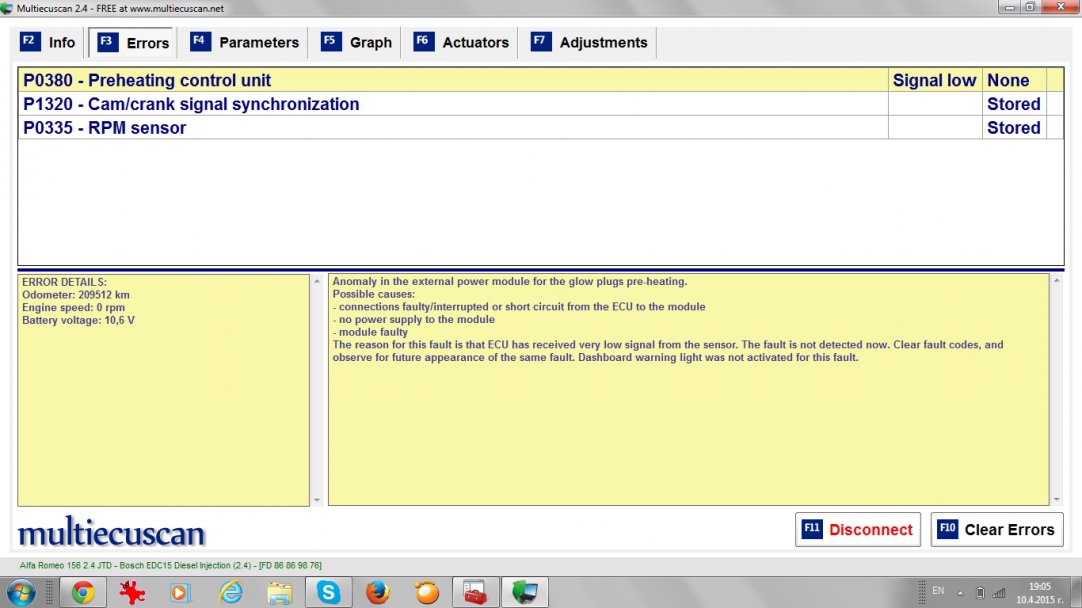Go to the Actuators tab

click(x=462, y=43)
